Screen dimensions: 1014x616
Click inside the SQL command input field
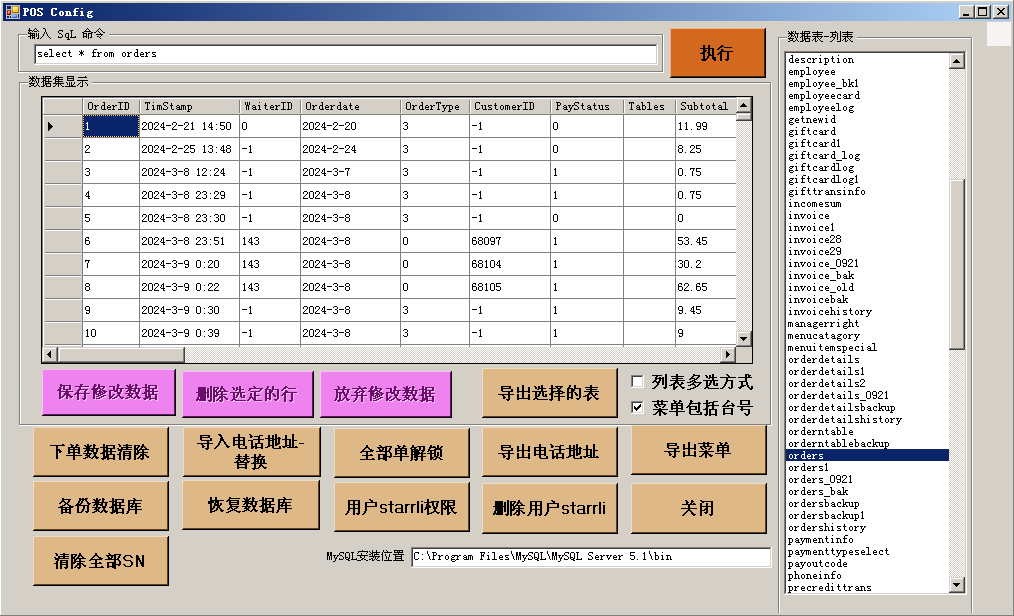345,54
